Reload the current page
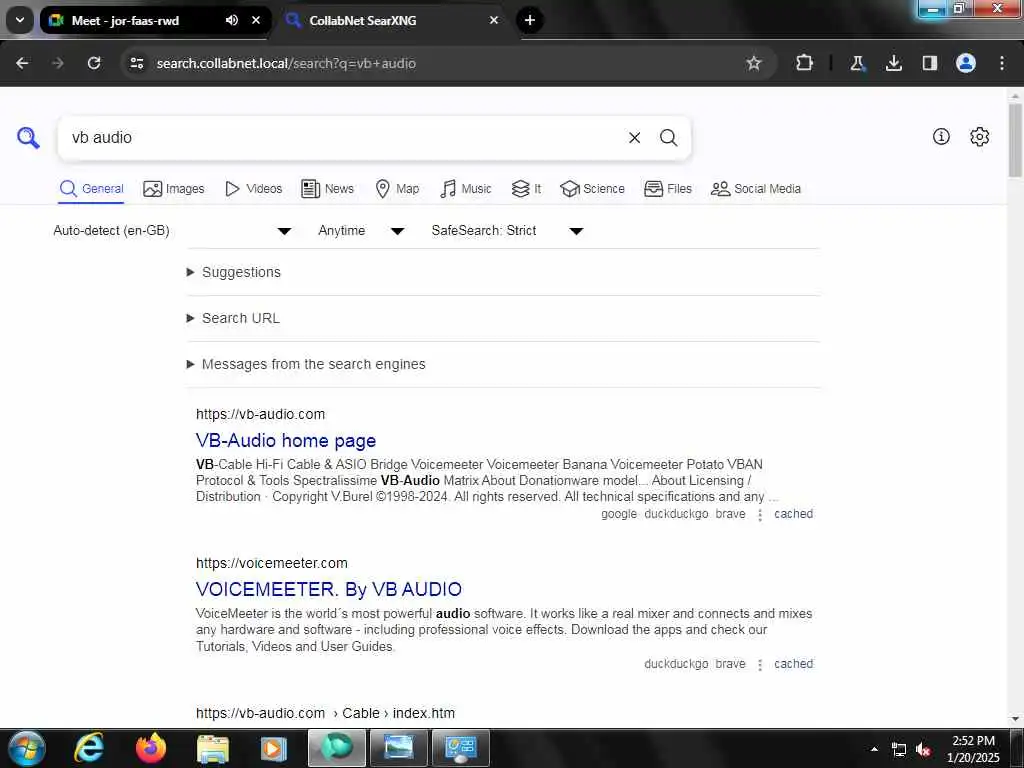The width and height of the screenshot is (1024, 768). 94,63
